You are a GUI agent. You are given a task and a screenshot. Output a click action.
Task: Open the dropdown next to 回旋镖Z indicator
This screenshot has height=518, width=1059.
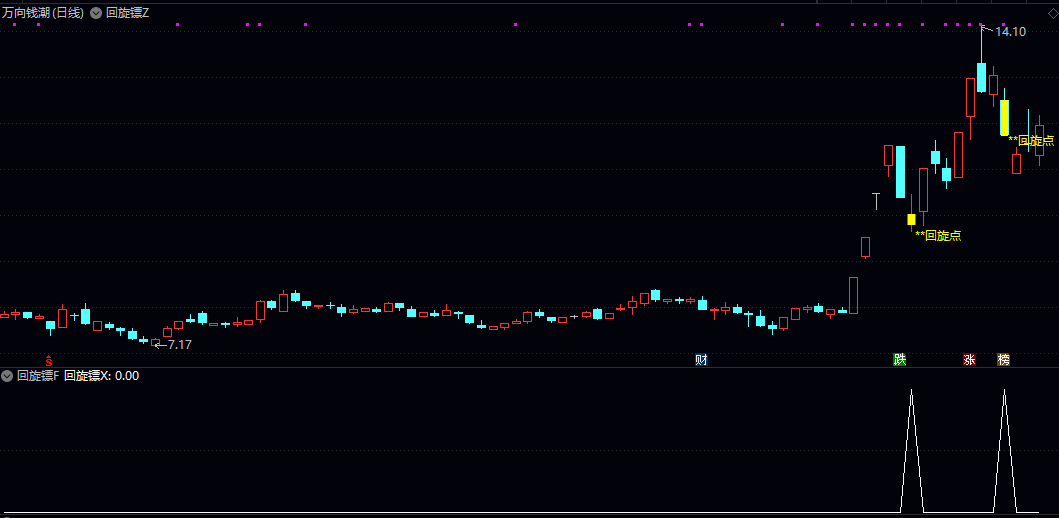(x=95, y=13)
